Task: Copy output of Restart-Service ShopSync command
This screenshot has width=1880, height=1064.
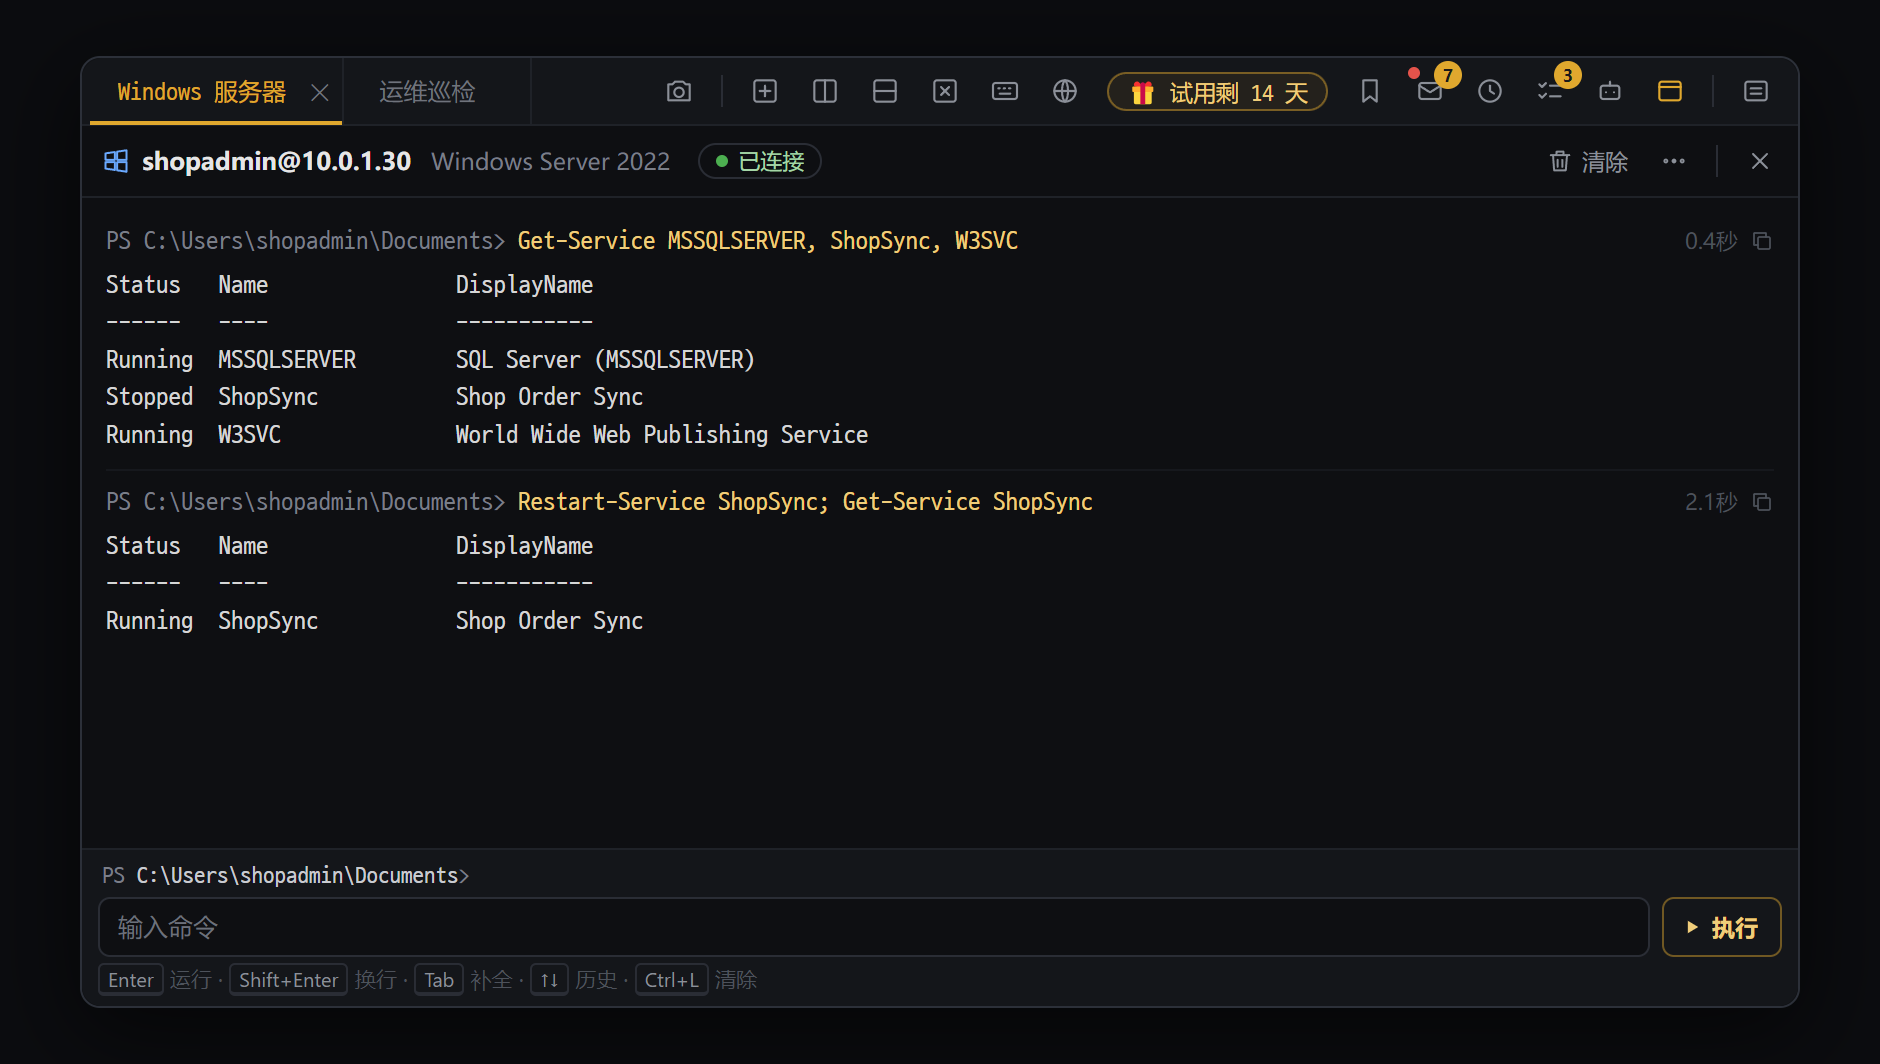Action: tap(1762, 502)
